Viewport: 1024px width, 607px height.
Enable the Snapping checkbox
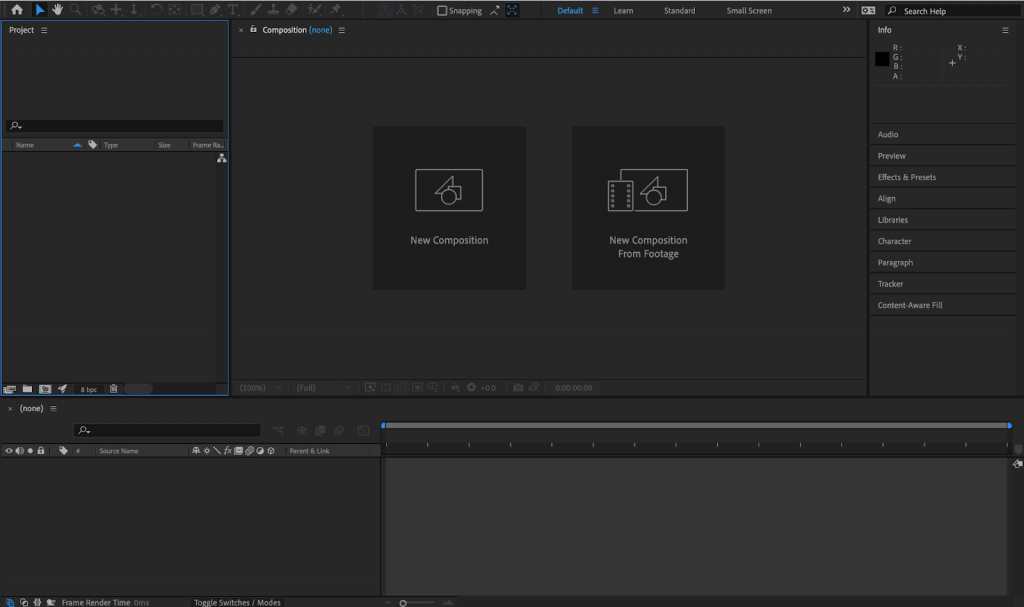(x=443, y=11)
